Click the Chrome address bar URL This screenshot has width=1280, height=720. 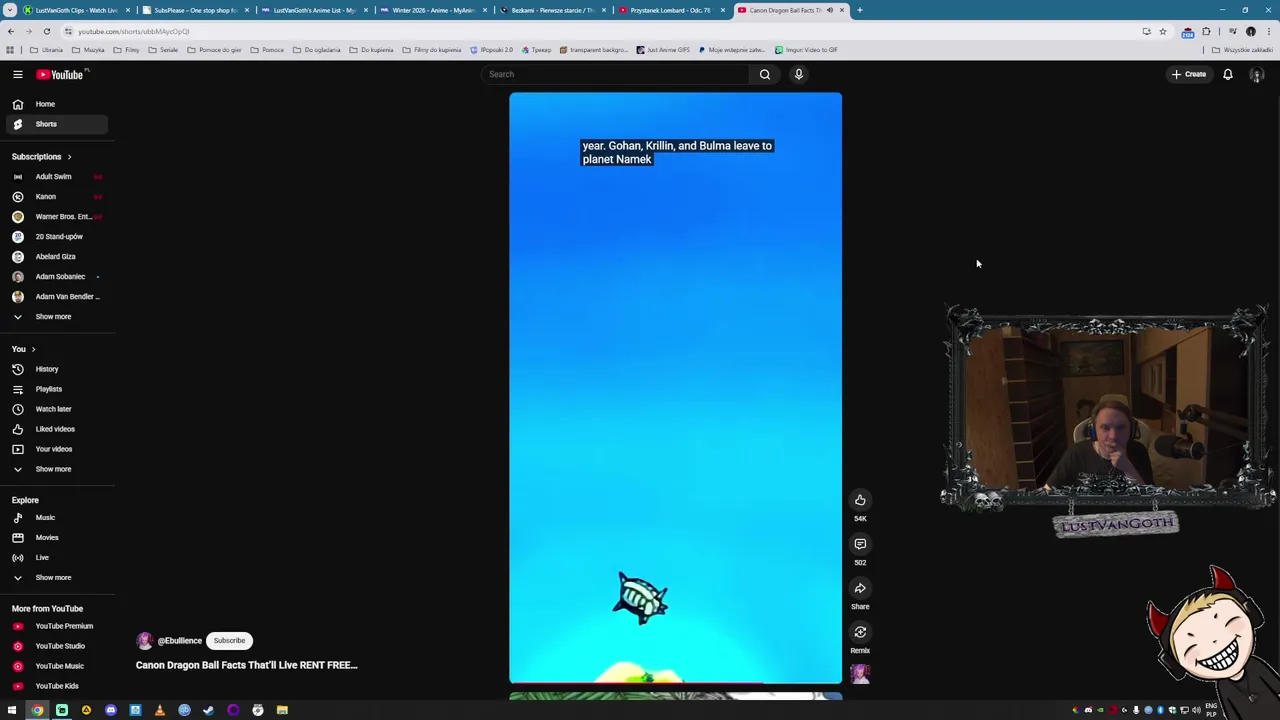134,31
